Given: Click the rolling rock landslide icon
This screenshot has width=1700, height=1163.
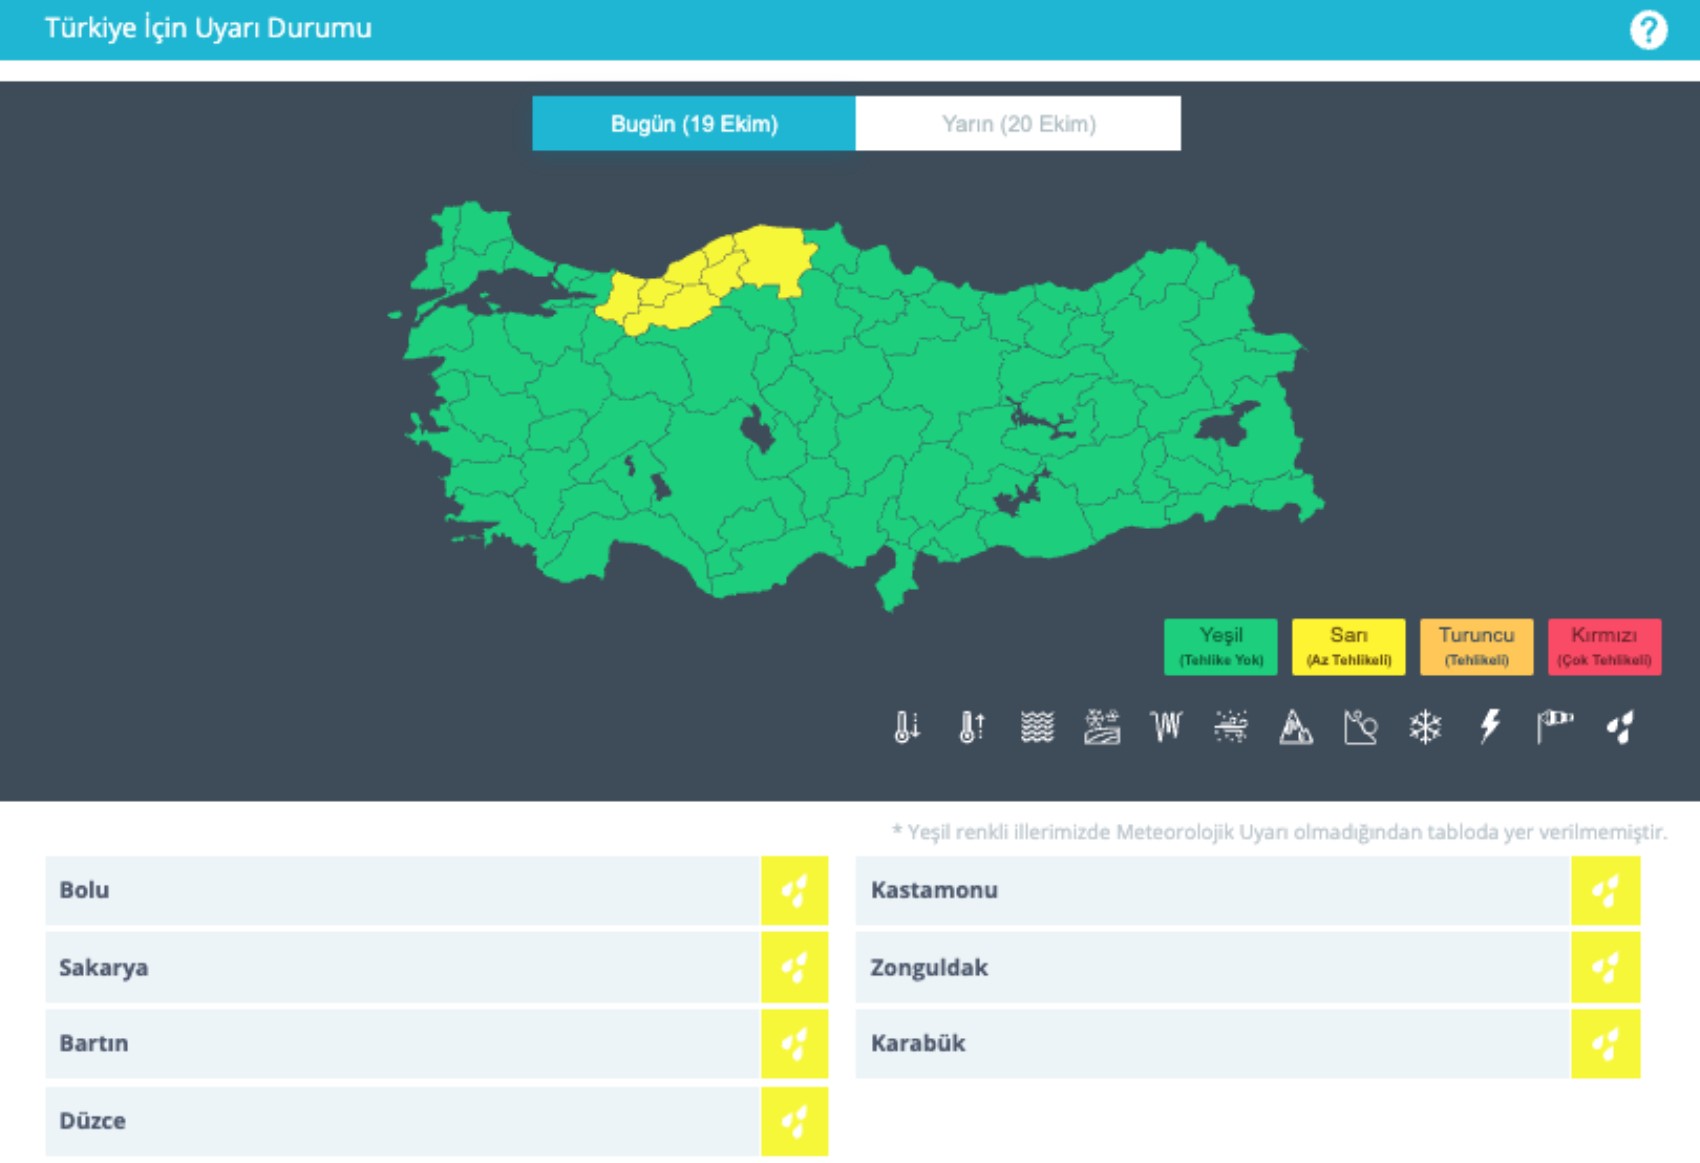Looking at the screenshot, I should pyautogui.click(x=1360, y=727).
